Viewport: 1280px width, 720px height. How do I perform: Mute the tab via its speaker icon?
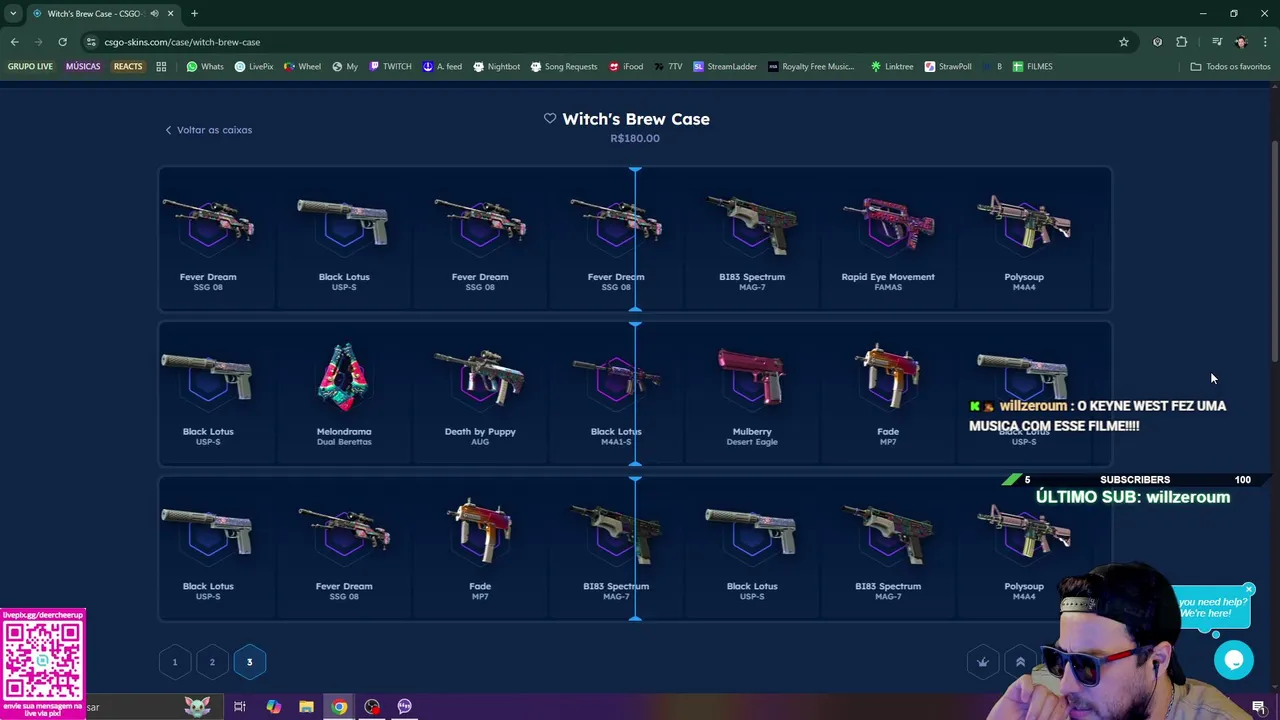(154, 13)
